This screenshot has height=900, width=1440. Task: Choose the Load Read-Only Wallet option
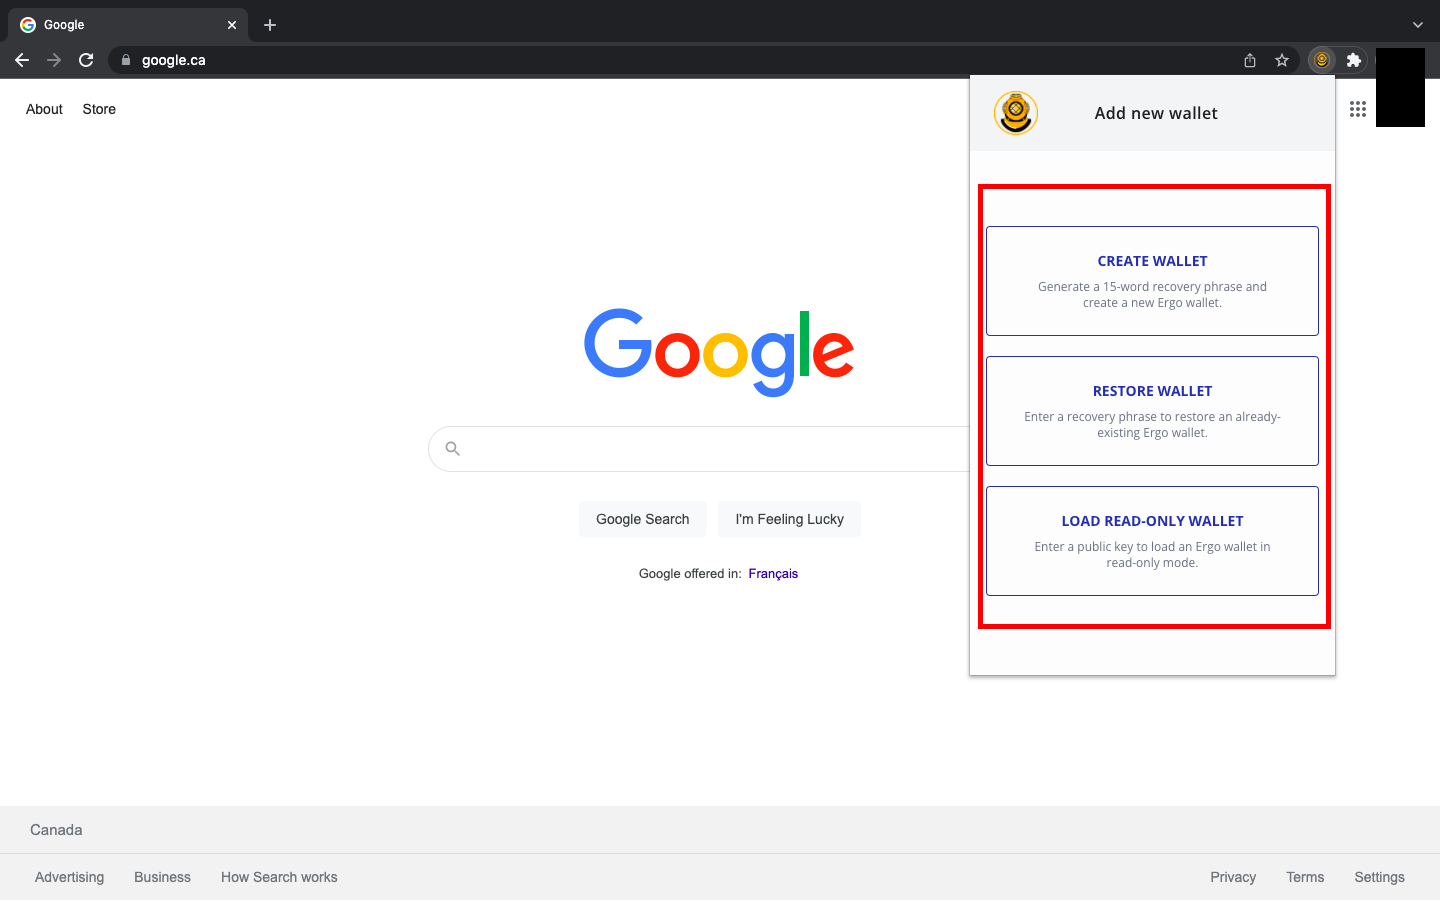(1152, 541)
